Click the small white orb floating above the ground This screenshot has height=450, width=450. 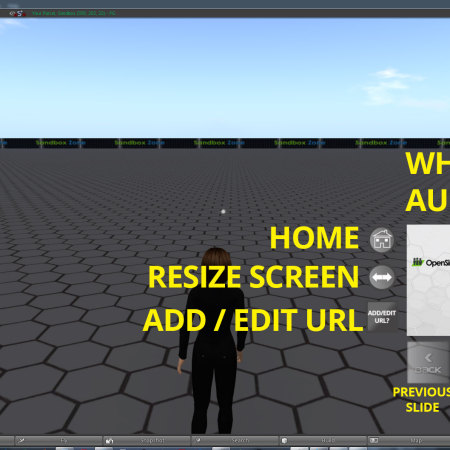pyautogui.click(x=223, y=211)
